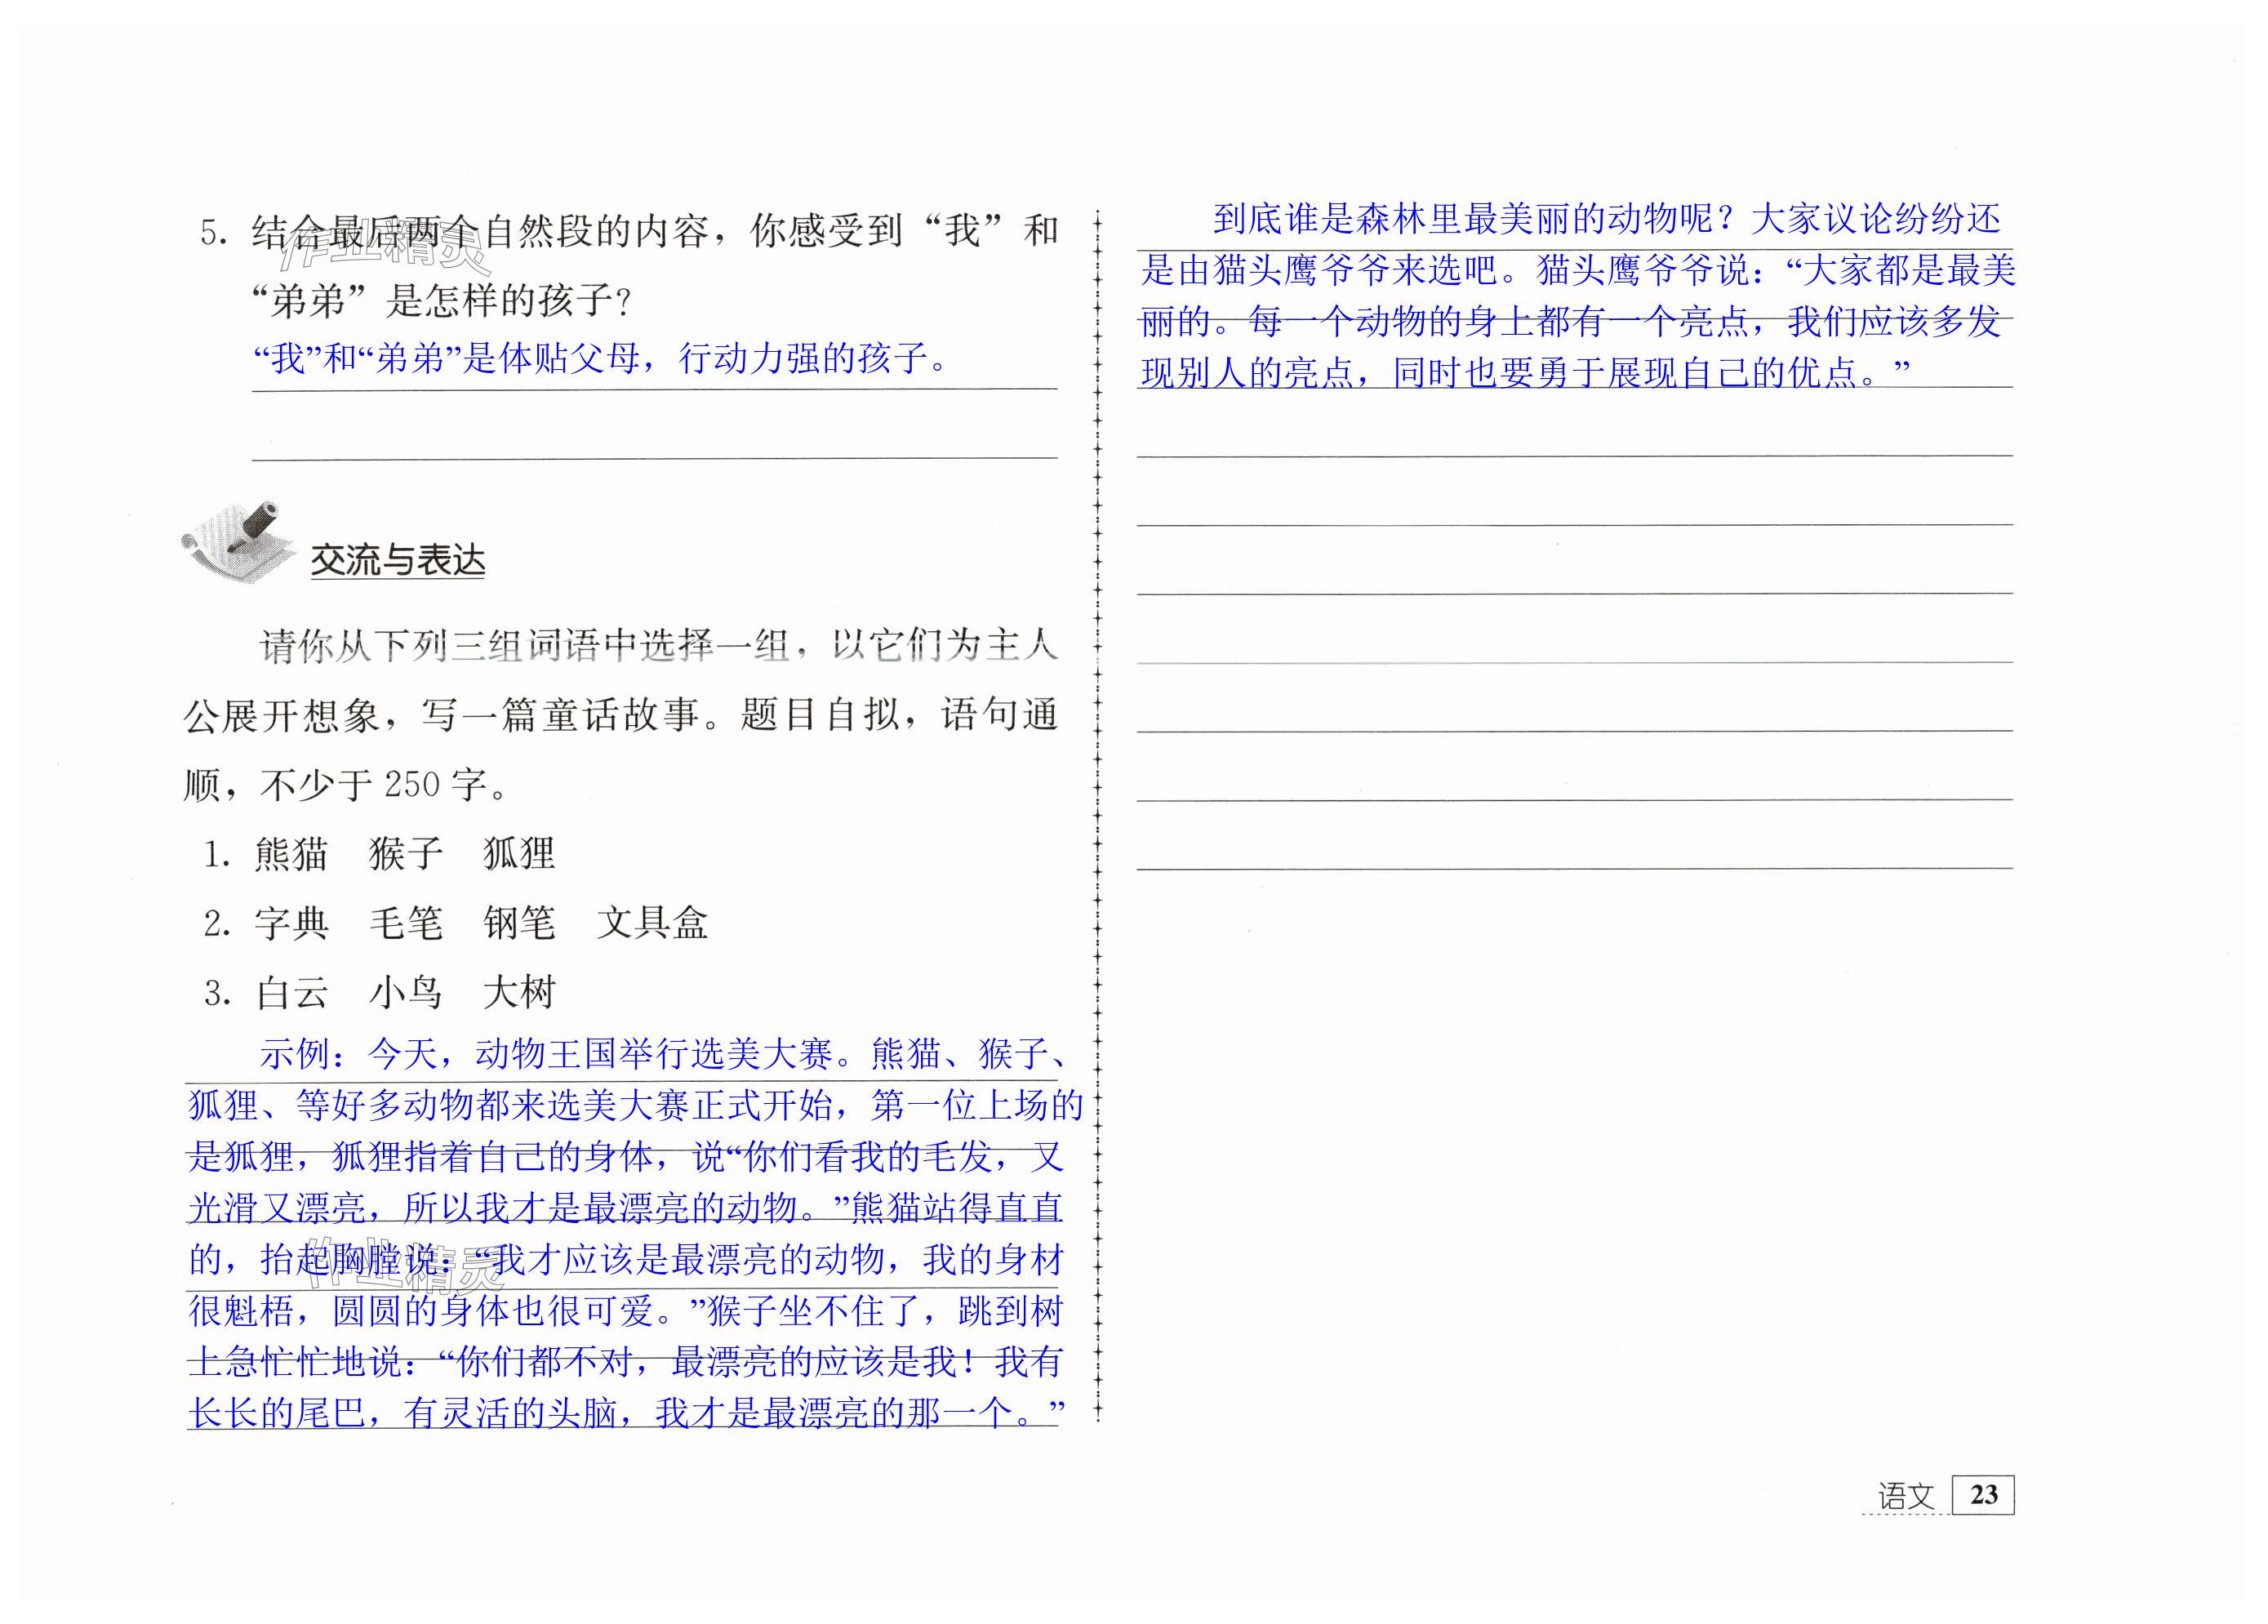Click the page number 23 box
The width and height of the screenshot is (2268, 1624).
1982,1494
